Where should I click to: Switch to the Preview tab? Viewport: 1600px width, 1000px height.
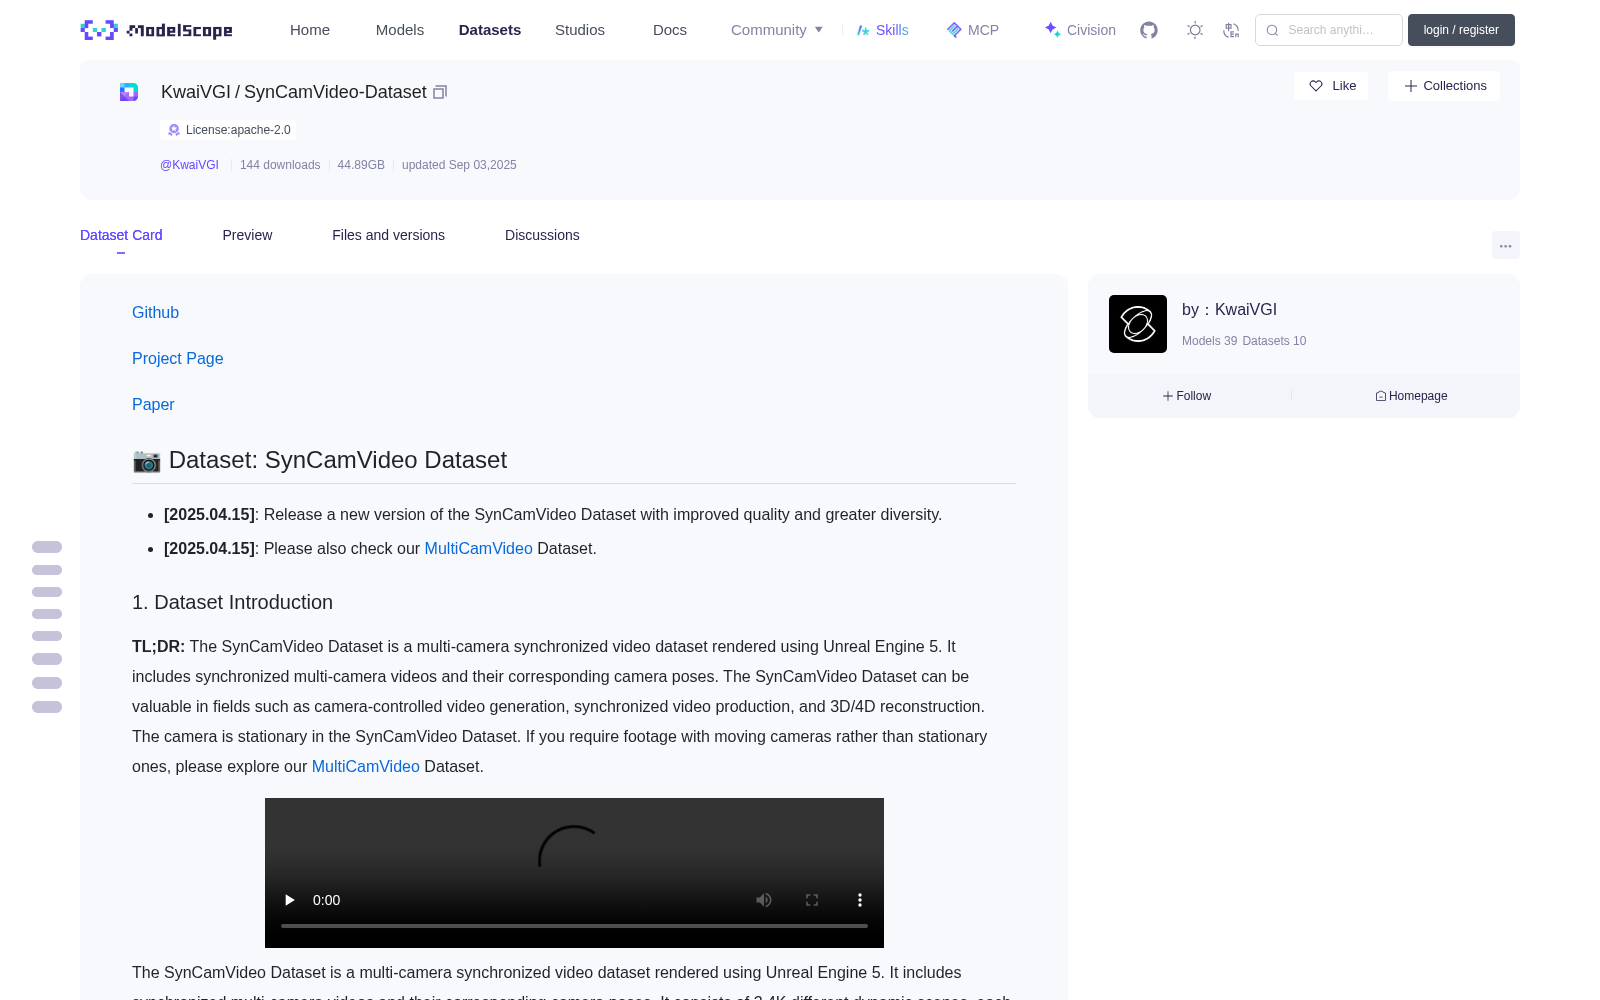(x=247, y=235)
